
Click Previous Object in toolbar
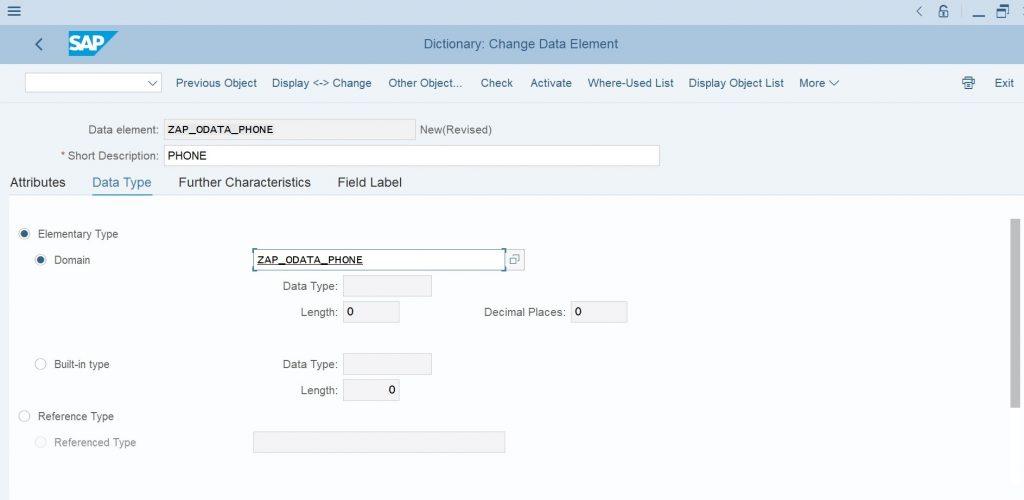(x=216, y=83)
